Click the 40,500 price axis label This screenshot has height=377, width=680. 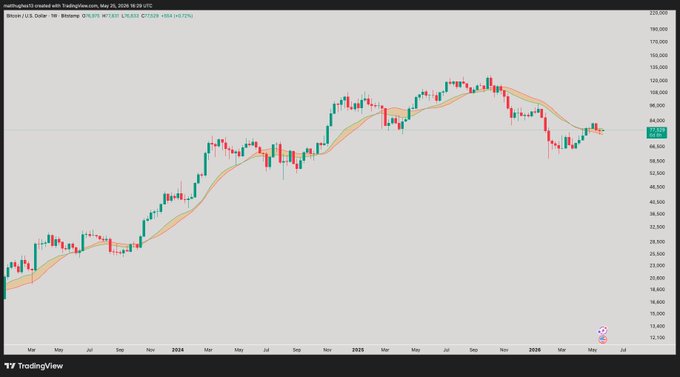658,202
